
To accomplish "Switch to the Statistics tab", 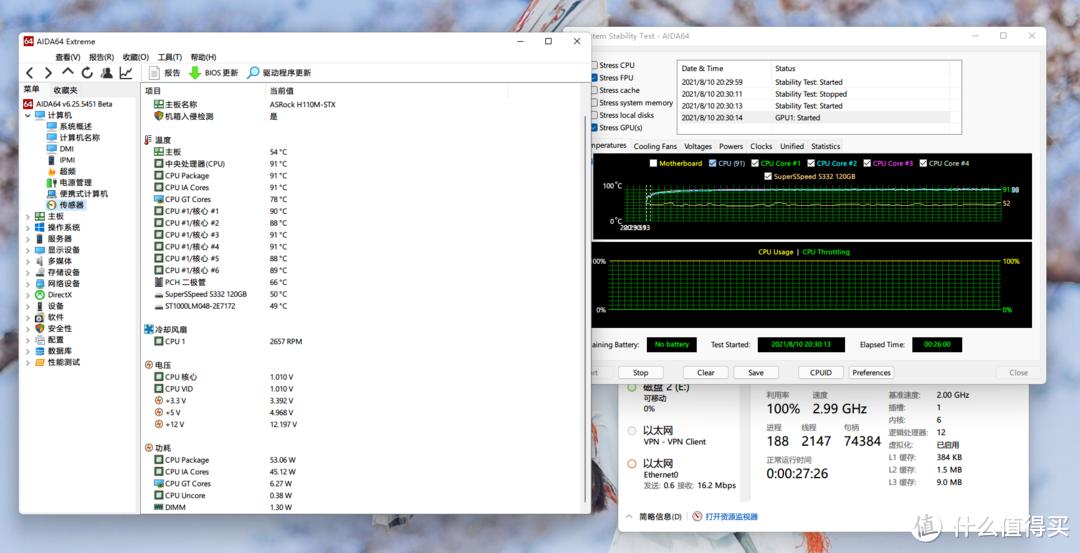I will tap(825, 146).
